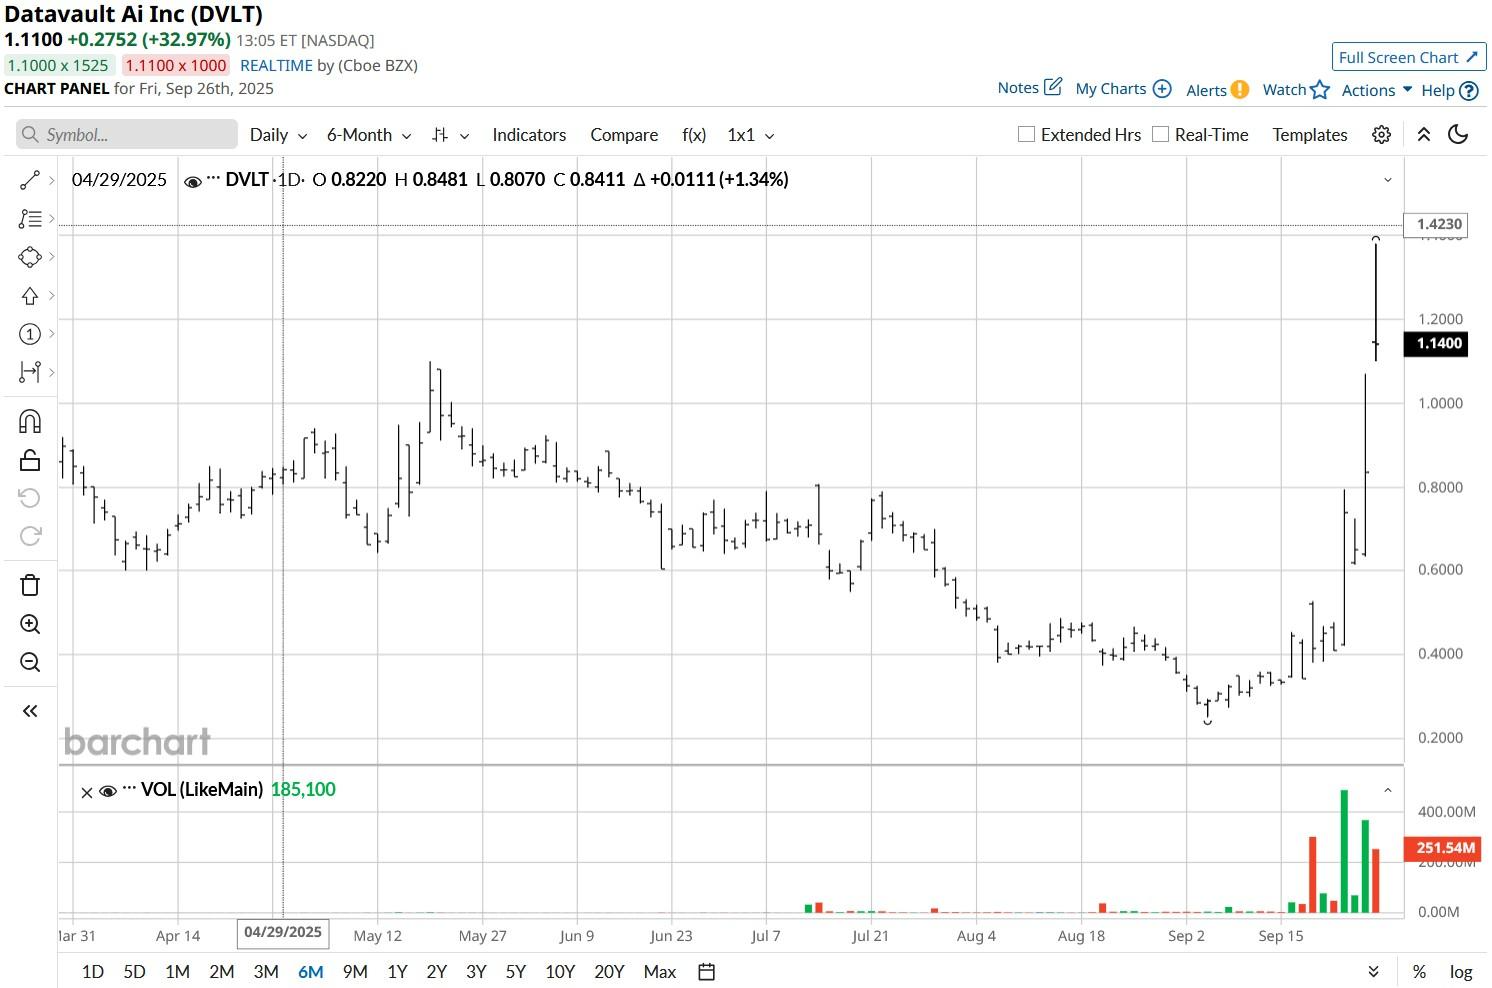Open chart settings gear
Image resolution: width=1492 pixels, height=988 pixels.
(x=1381, y=135)
